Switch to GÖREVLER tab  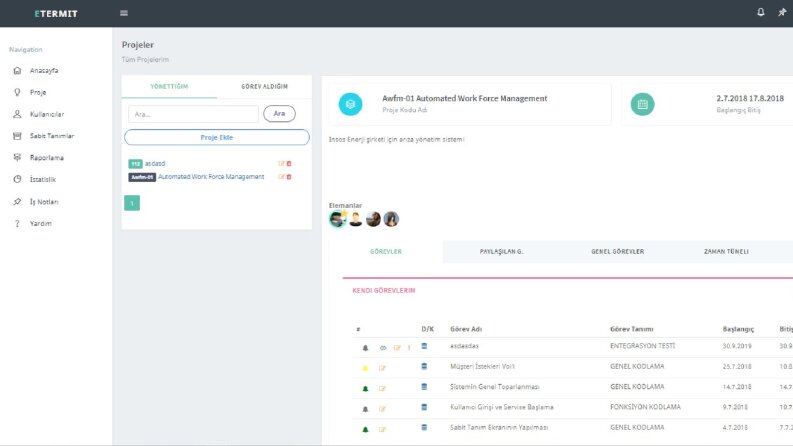click(x=386, y=251)
